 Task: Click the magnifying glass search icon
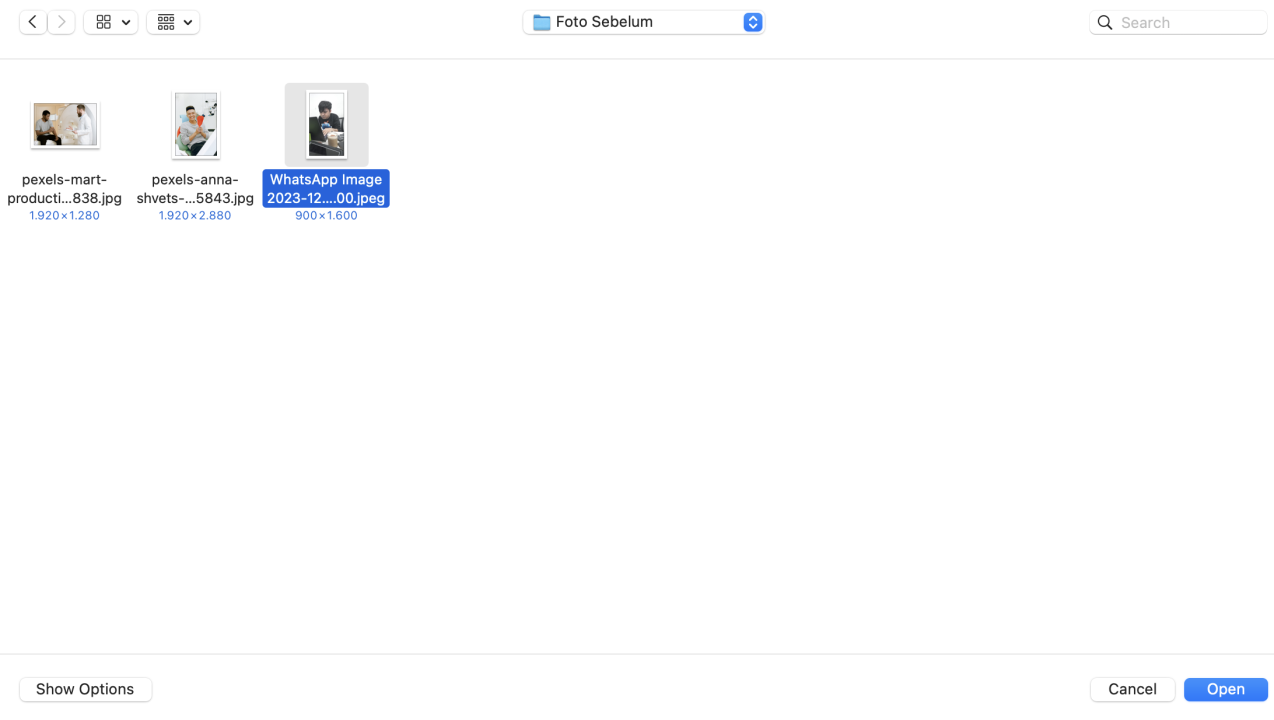(x=1105, y=22)
